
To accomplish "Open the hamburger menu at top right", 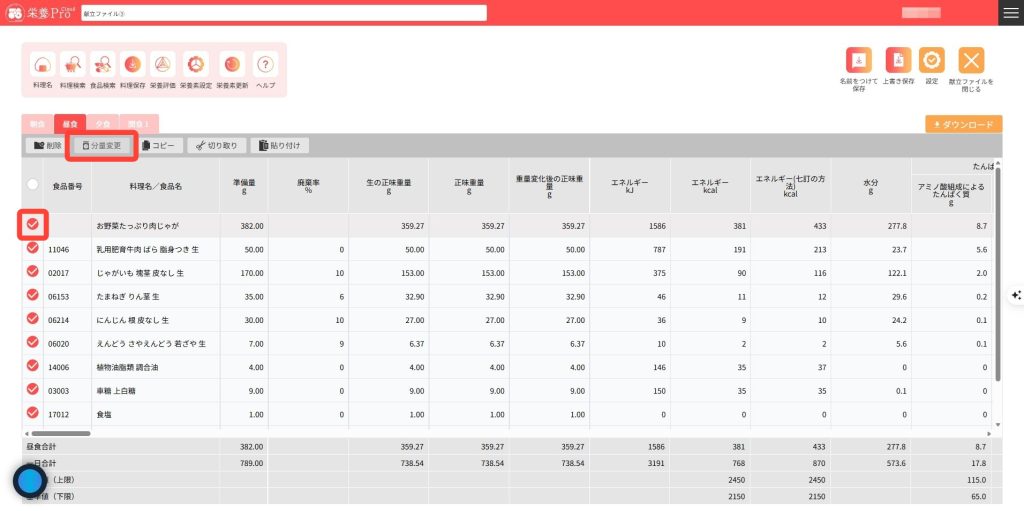I will 1010,12.
